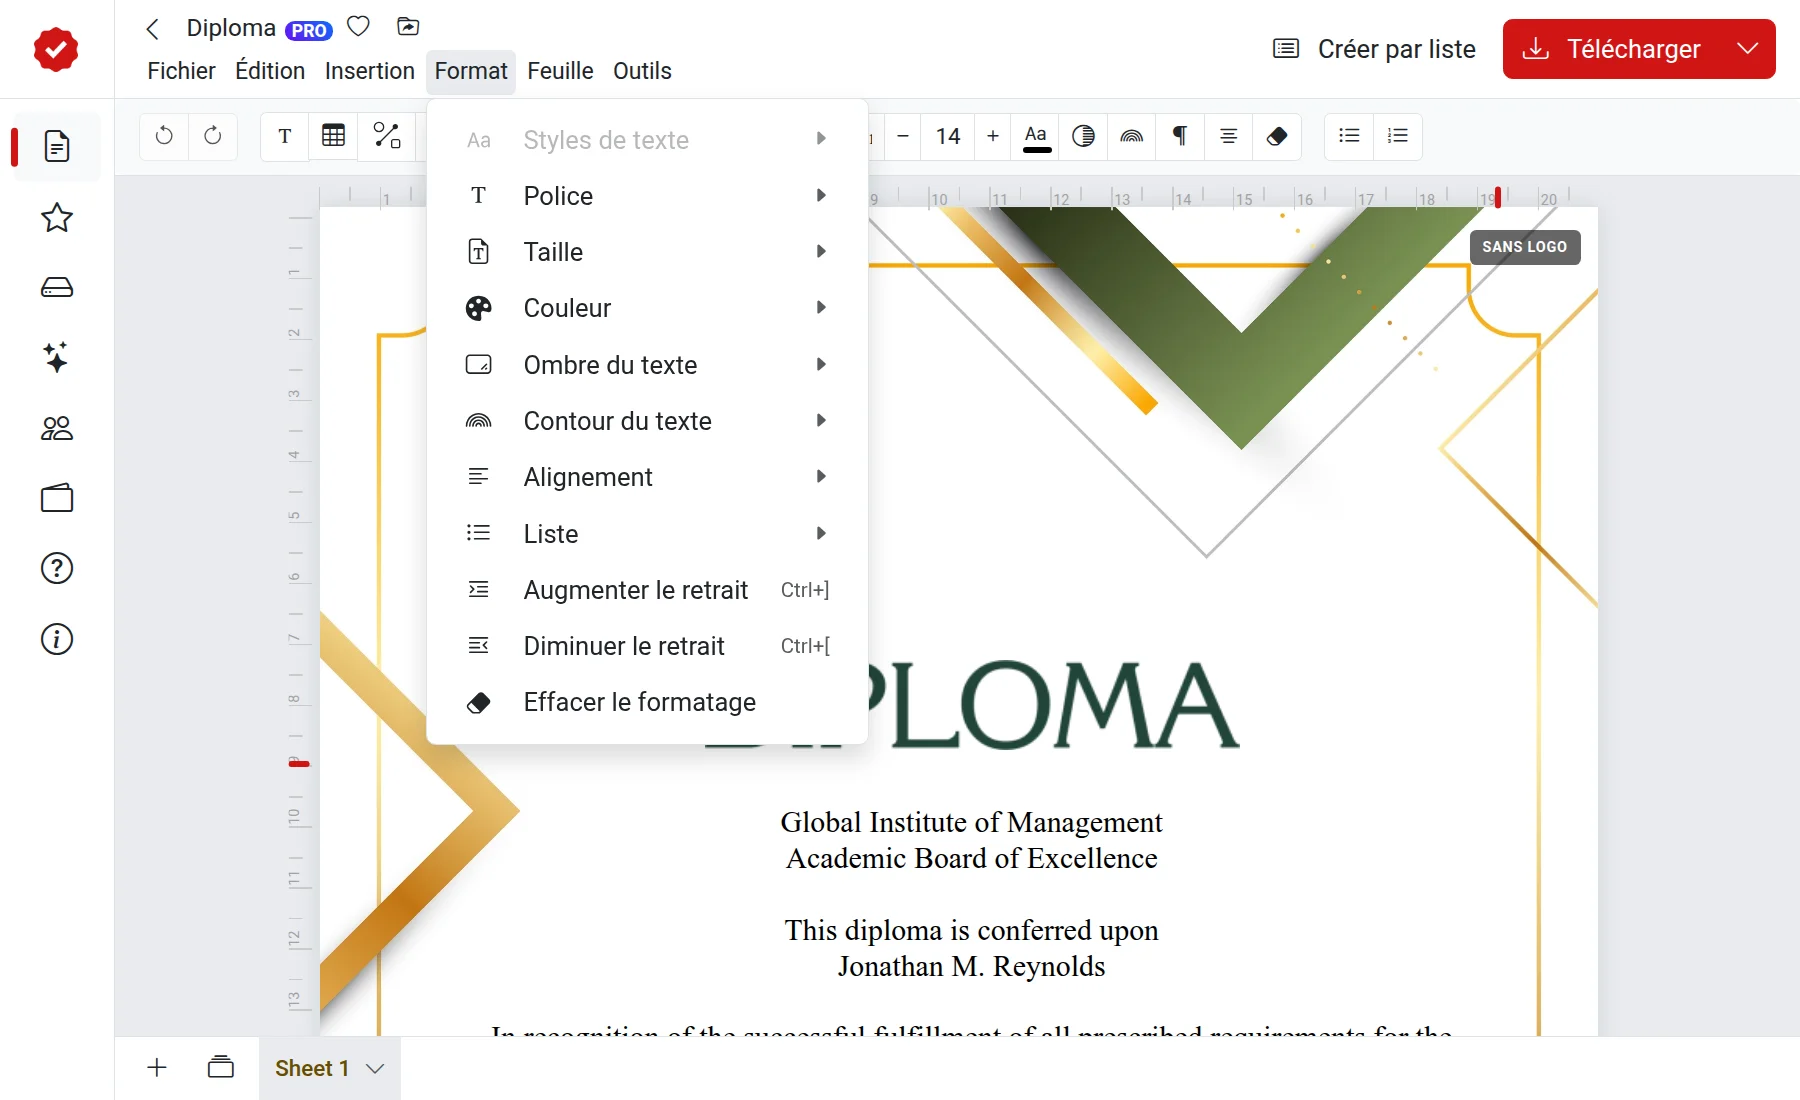The width and height of the screenshot is (1800, 1100).
Task: Open the Feuille menu
Action: point(560,71)
